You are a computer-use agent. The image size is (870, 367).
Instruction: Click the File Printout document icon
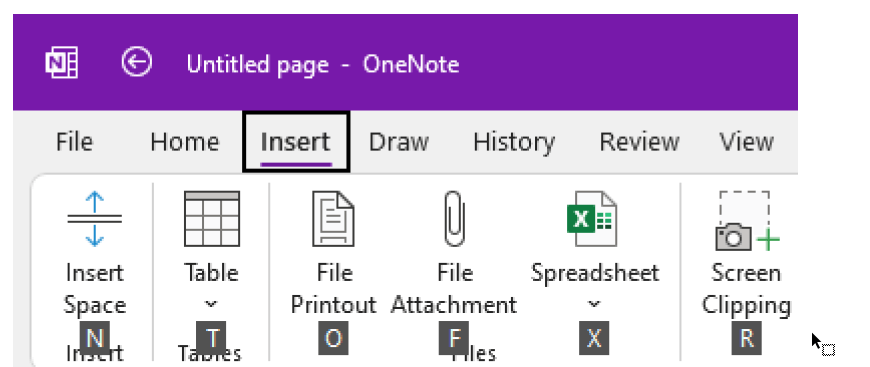pyautogui.click(x=333, y=219)
